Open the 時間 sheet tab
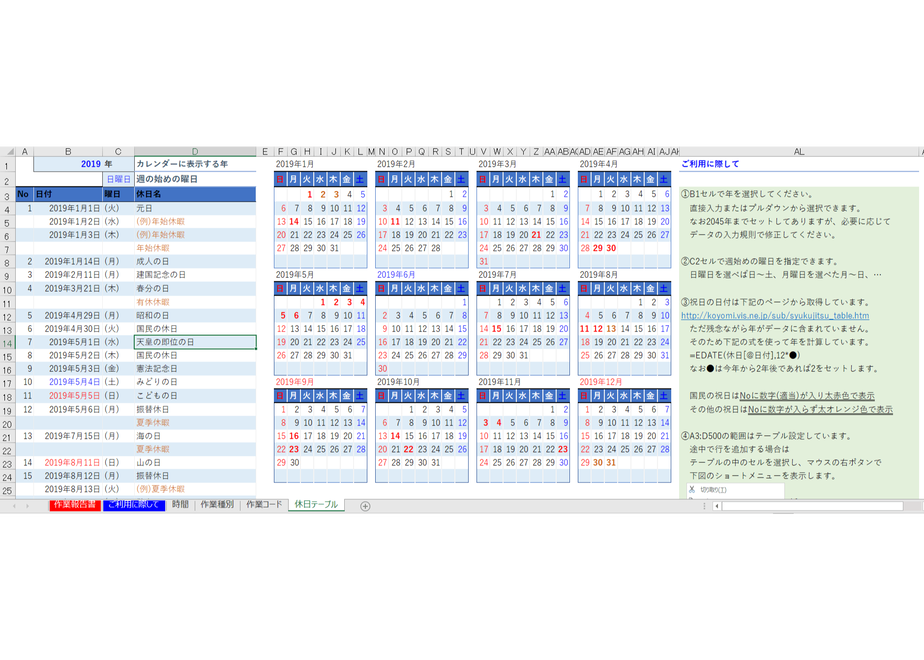The height and width of the screenshot is (660, 924). pyautogui.click(x=180, y=504)
